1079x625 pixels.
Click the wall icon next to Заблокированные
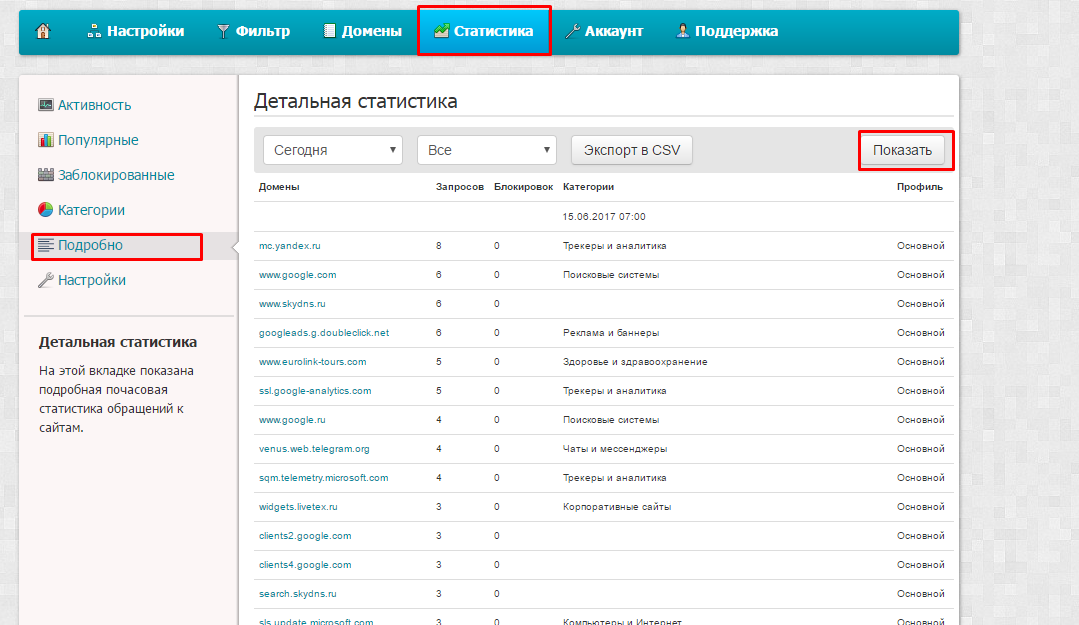(46, 175)
